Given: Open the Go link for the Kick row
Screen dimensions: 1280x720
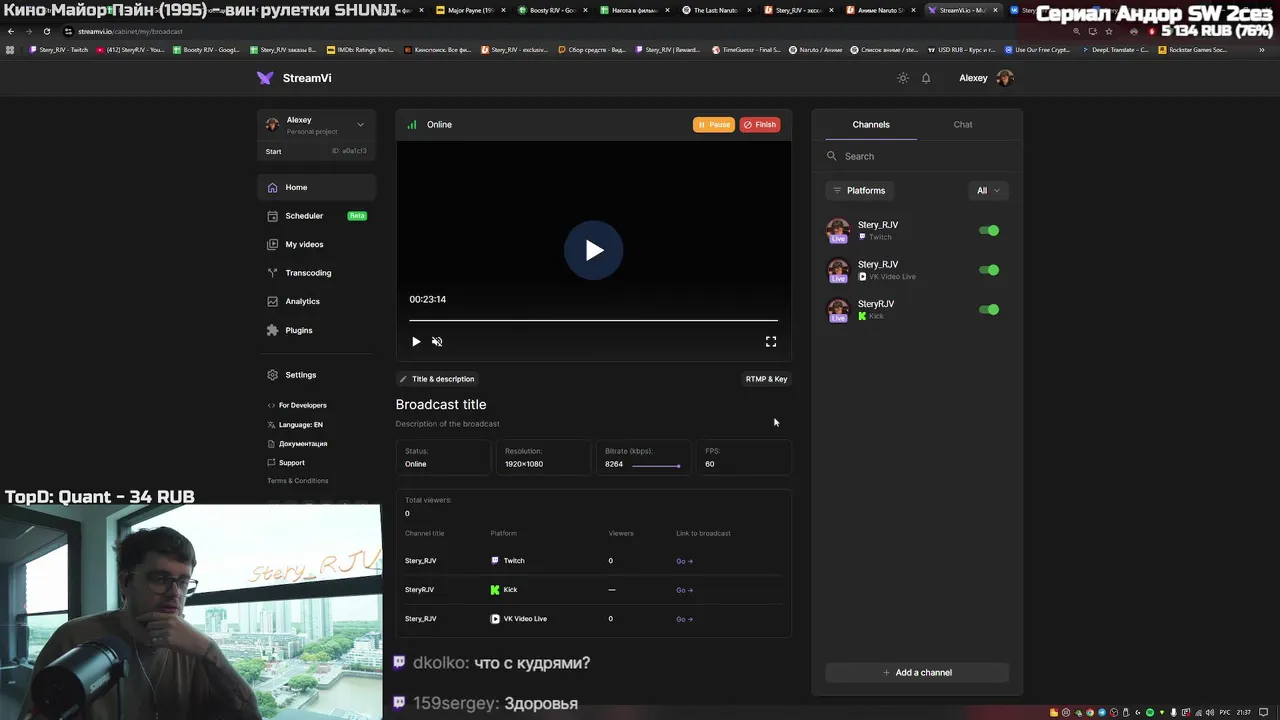Looking at the screenshot, I should pyautogui.click(x=684, y=590).
